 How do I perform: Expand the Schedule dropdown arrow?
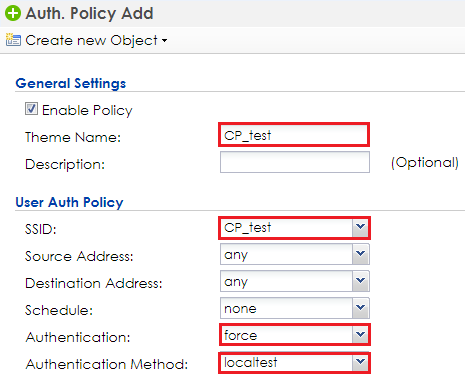360,308
